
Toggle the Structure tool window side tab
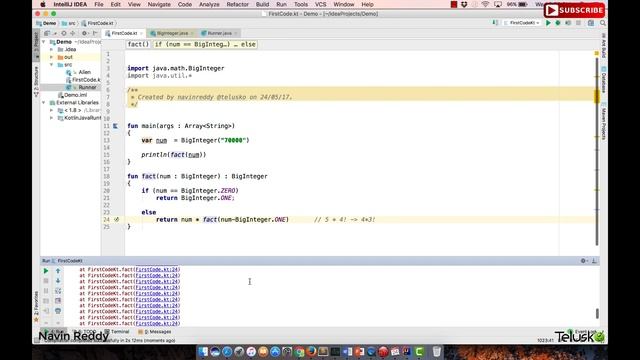pos(36,82)
